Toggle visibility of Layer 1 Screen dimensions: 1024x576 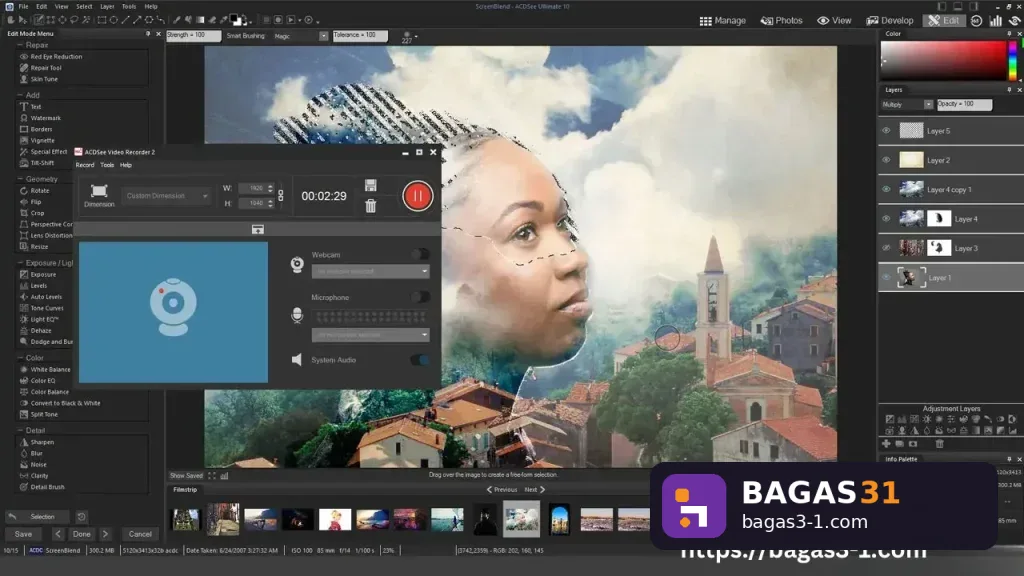[x=886, y=278]
